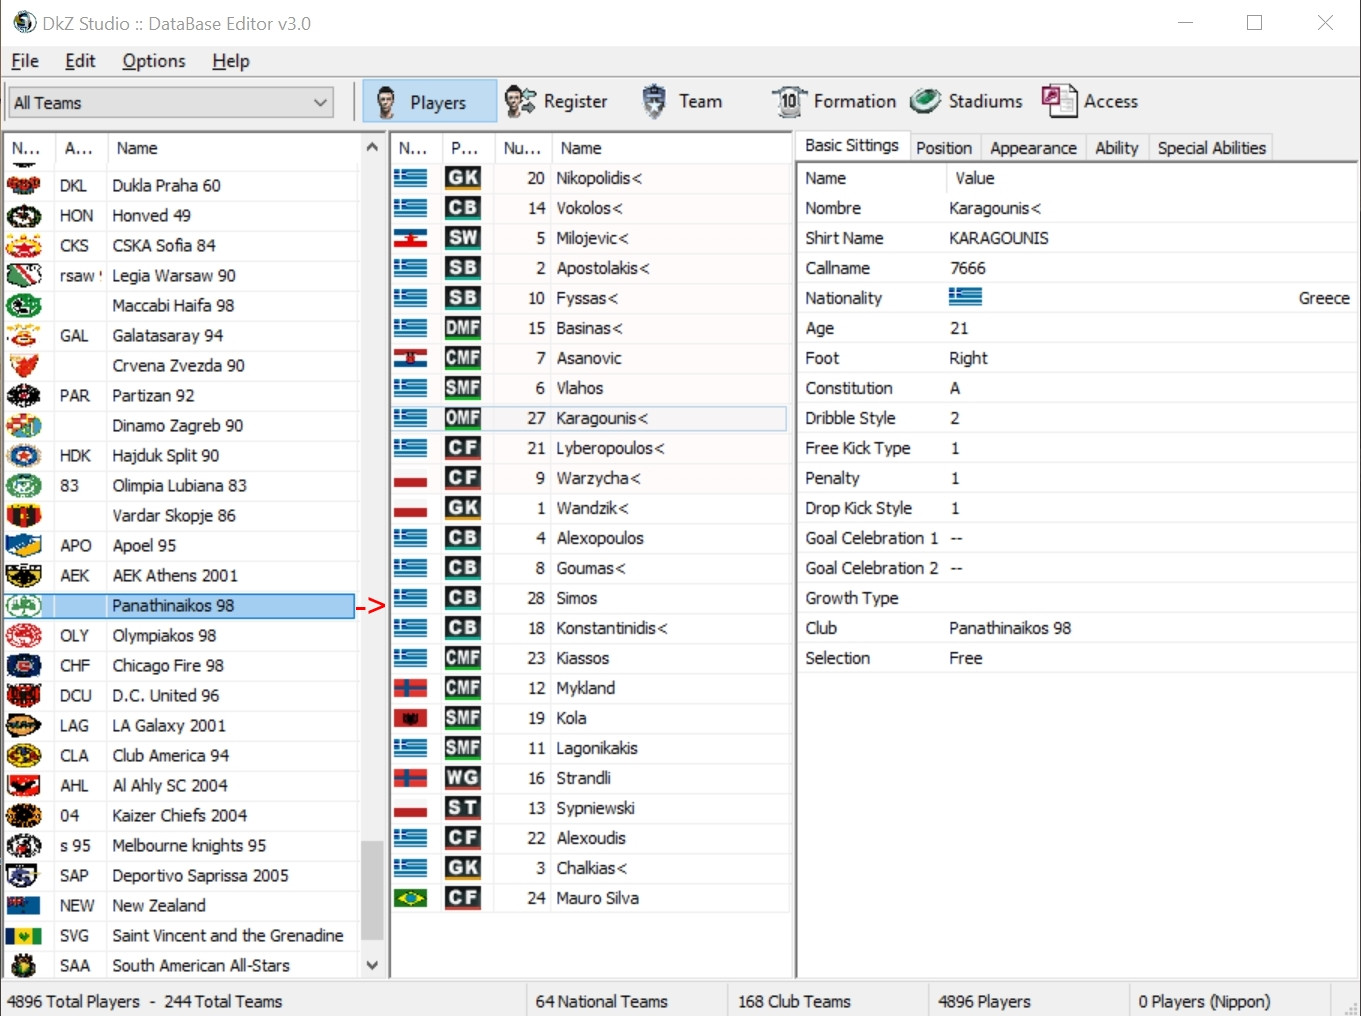Viewport: 1361px width, 1016px height.
Task: Click the Galatasaray 94 club crest
Action: [x=24, y=336]
